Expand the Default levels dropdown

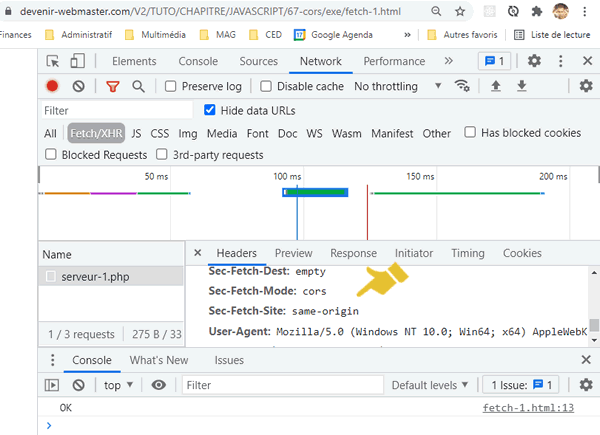[430, 385]
